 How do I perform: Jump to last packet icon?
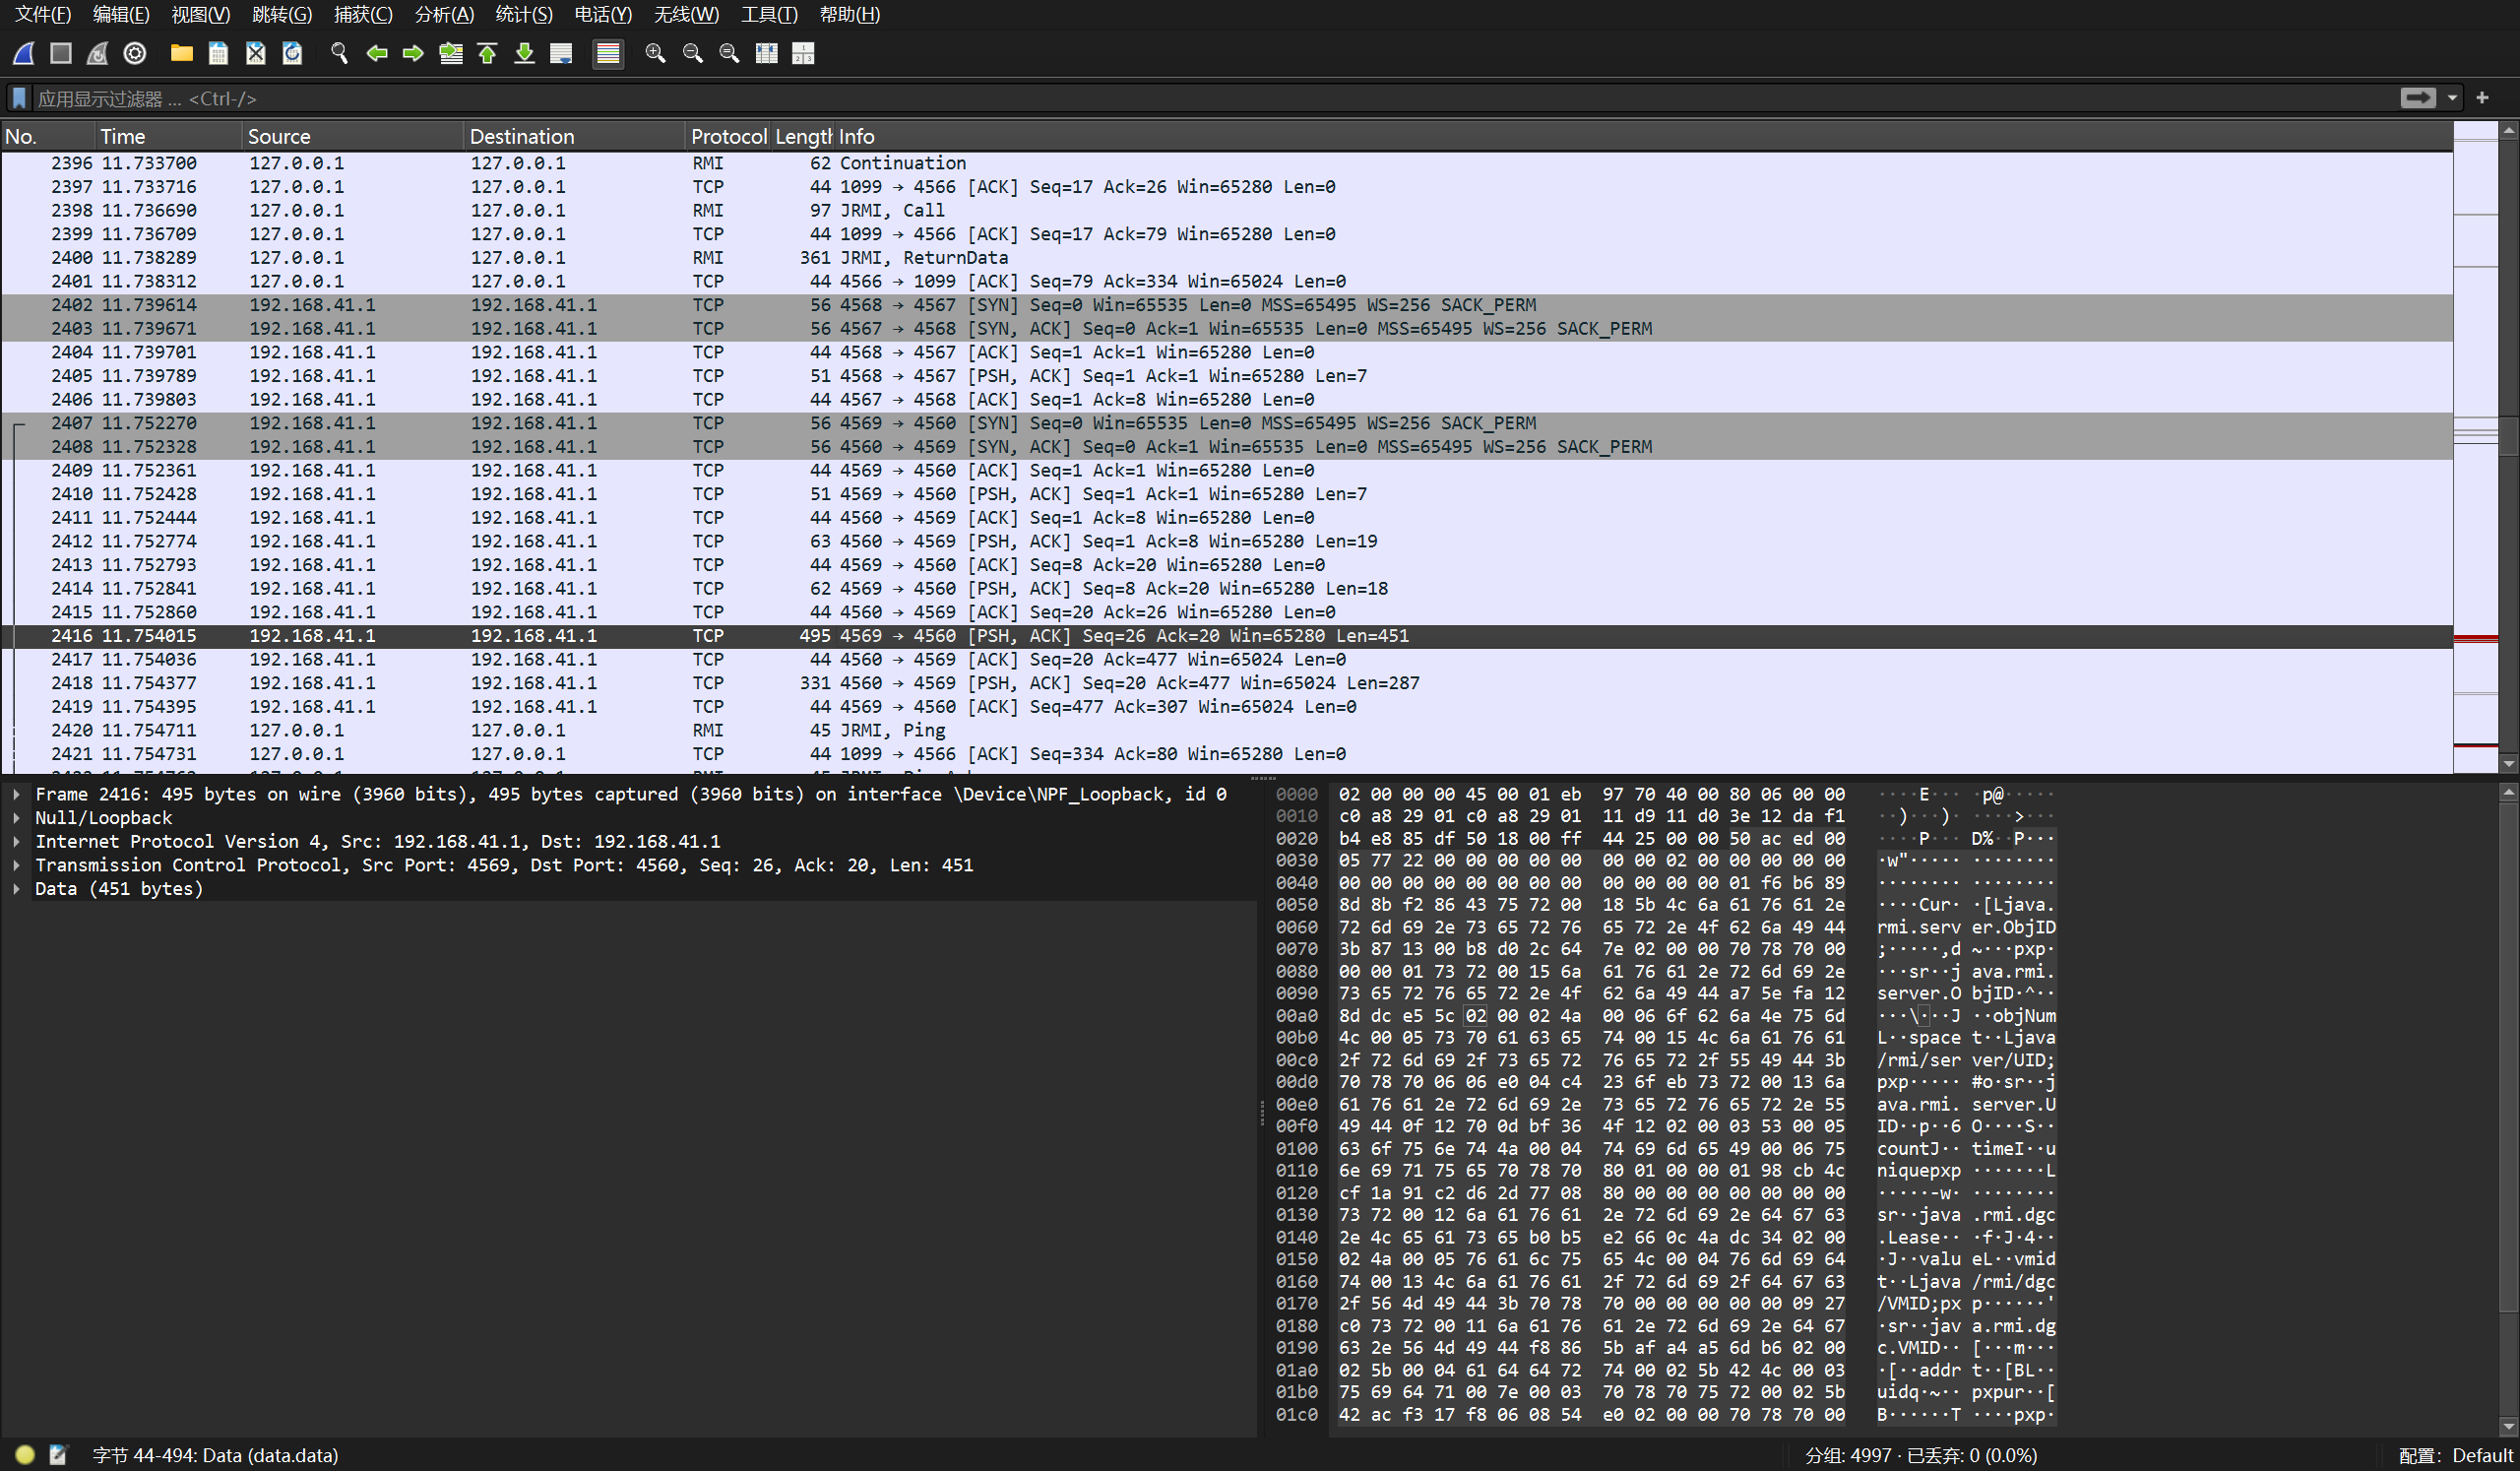click(524, 53)
